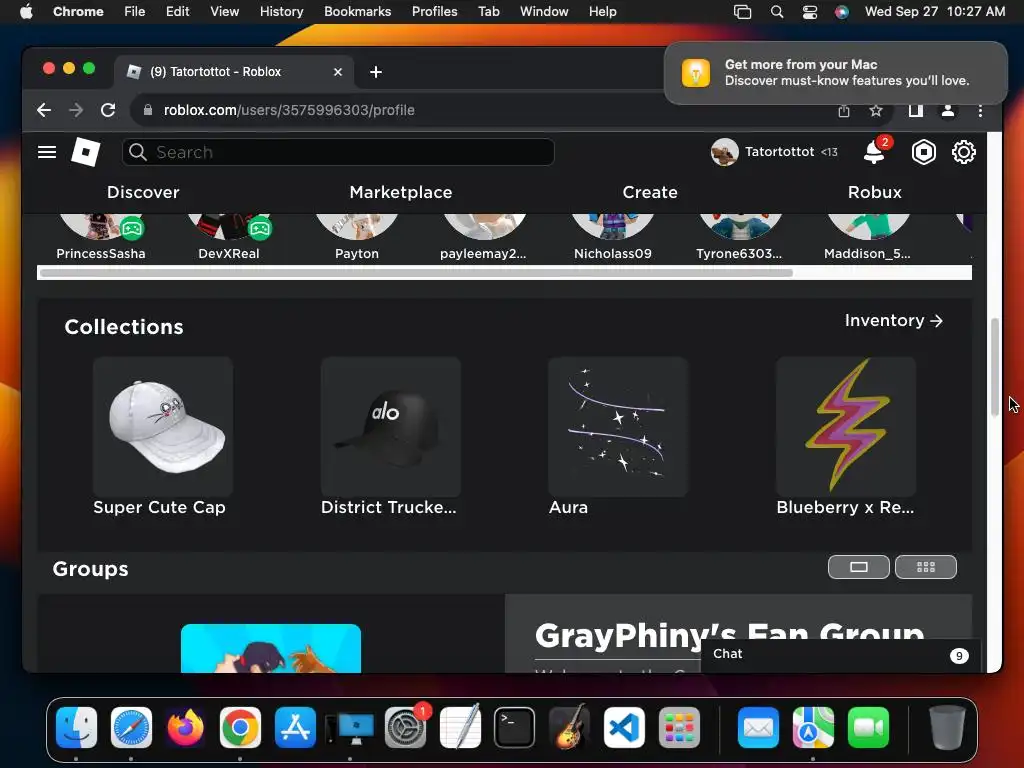Viewport: 1024px width, 768px height.
Task: Close the Tatortottot - Roblox tab
Action: [x=338, y=72]
